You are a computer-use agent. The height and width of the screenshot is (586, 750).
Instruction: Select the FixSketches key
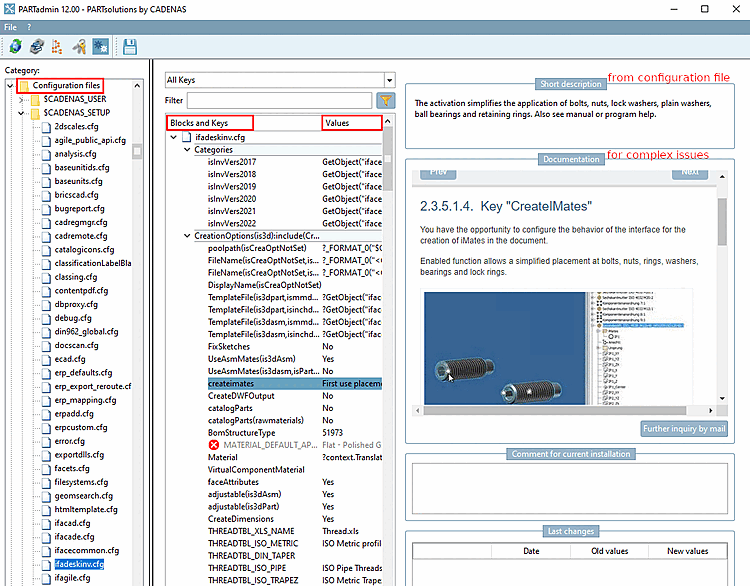click(x=229, y=347)
